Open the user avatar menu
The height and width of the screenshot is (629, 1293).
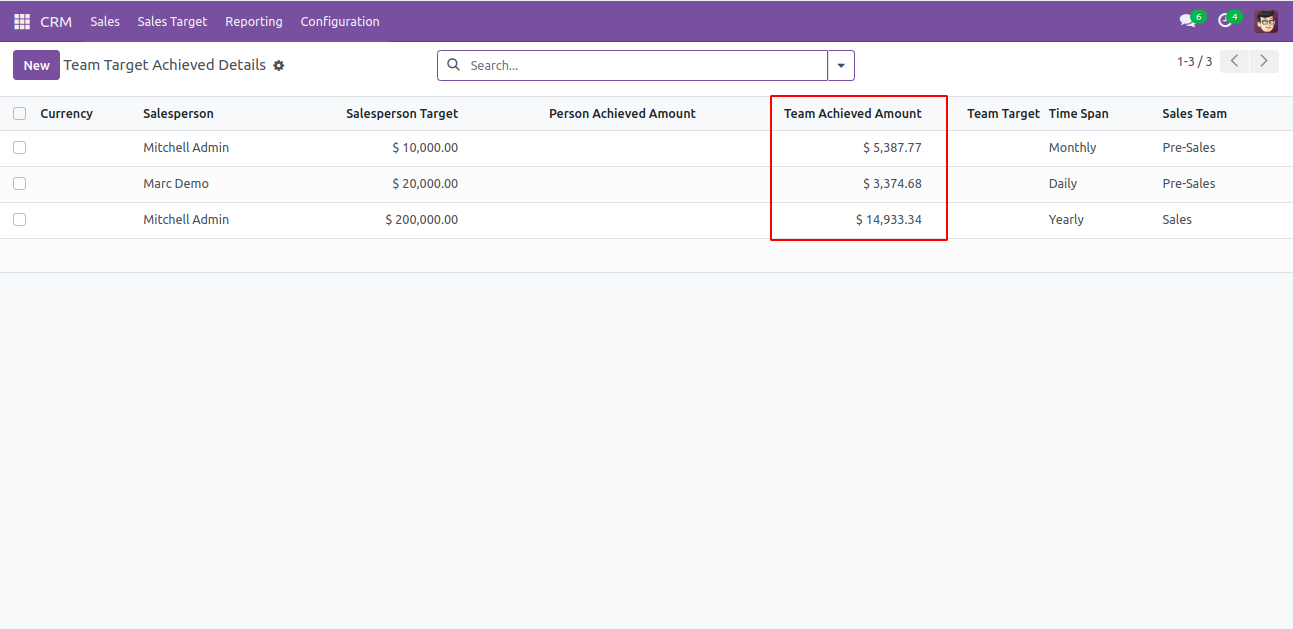1266,21
